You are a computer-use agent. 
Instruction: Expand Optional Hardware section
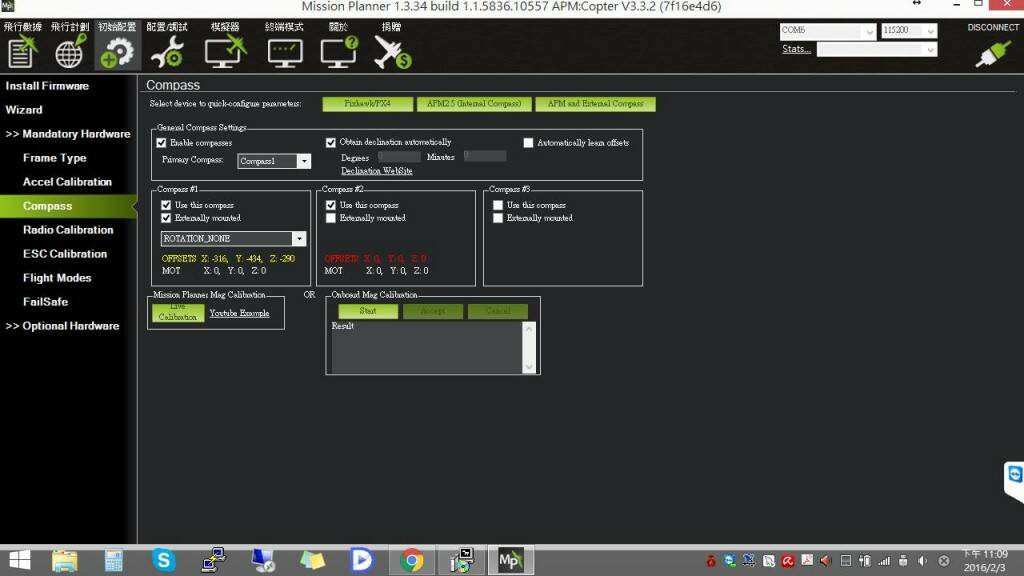[x=62, y=326]
